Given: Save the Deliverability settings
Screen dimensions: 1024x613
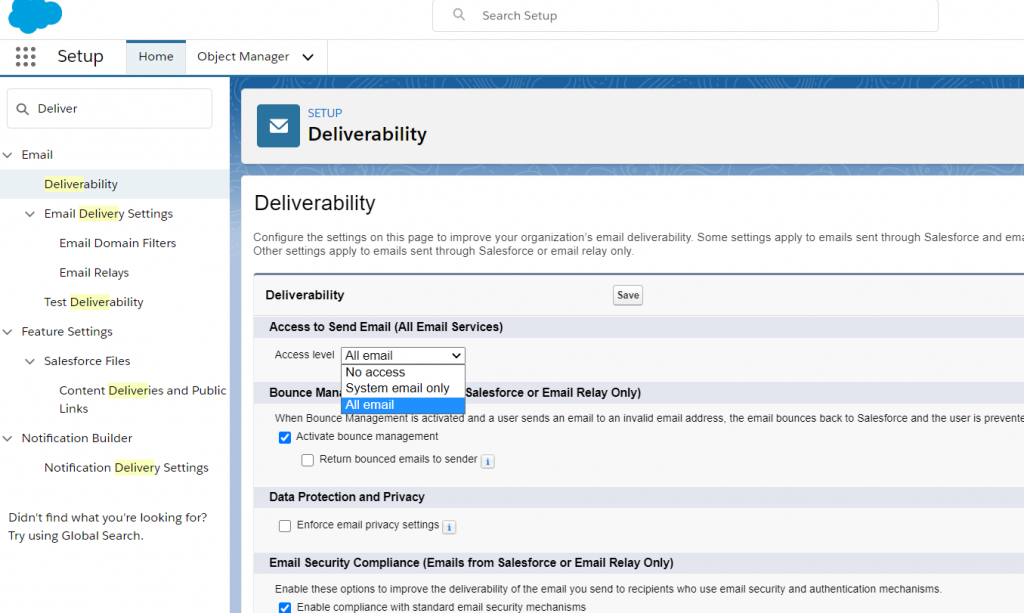Looking at the screenshot, I should point(627,295).
